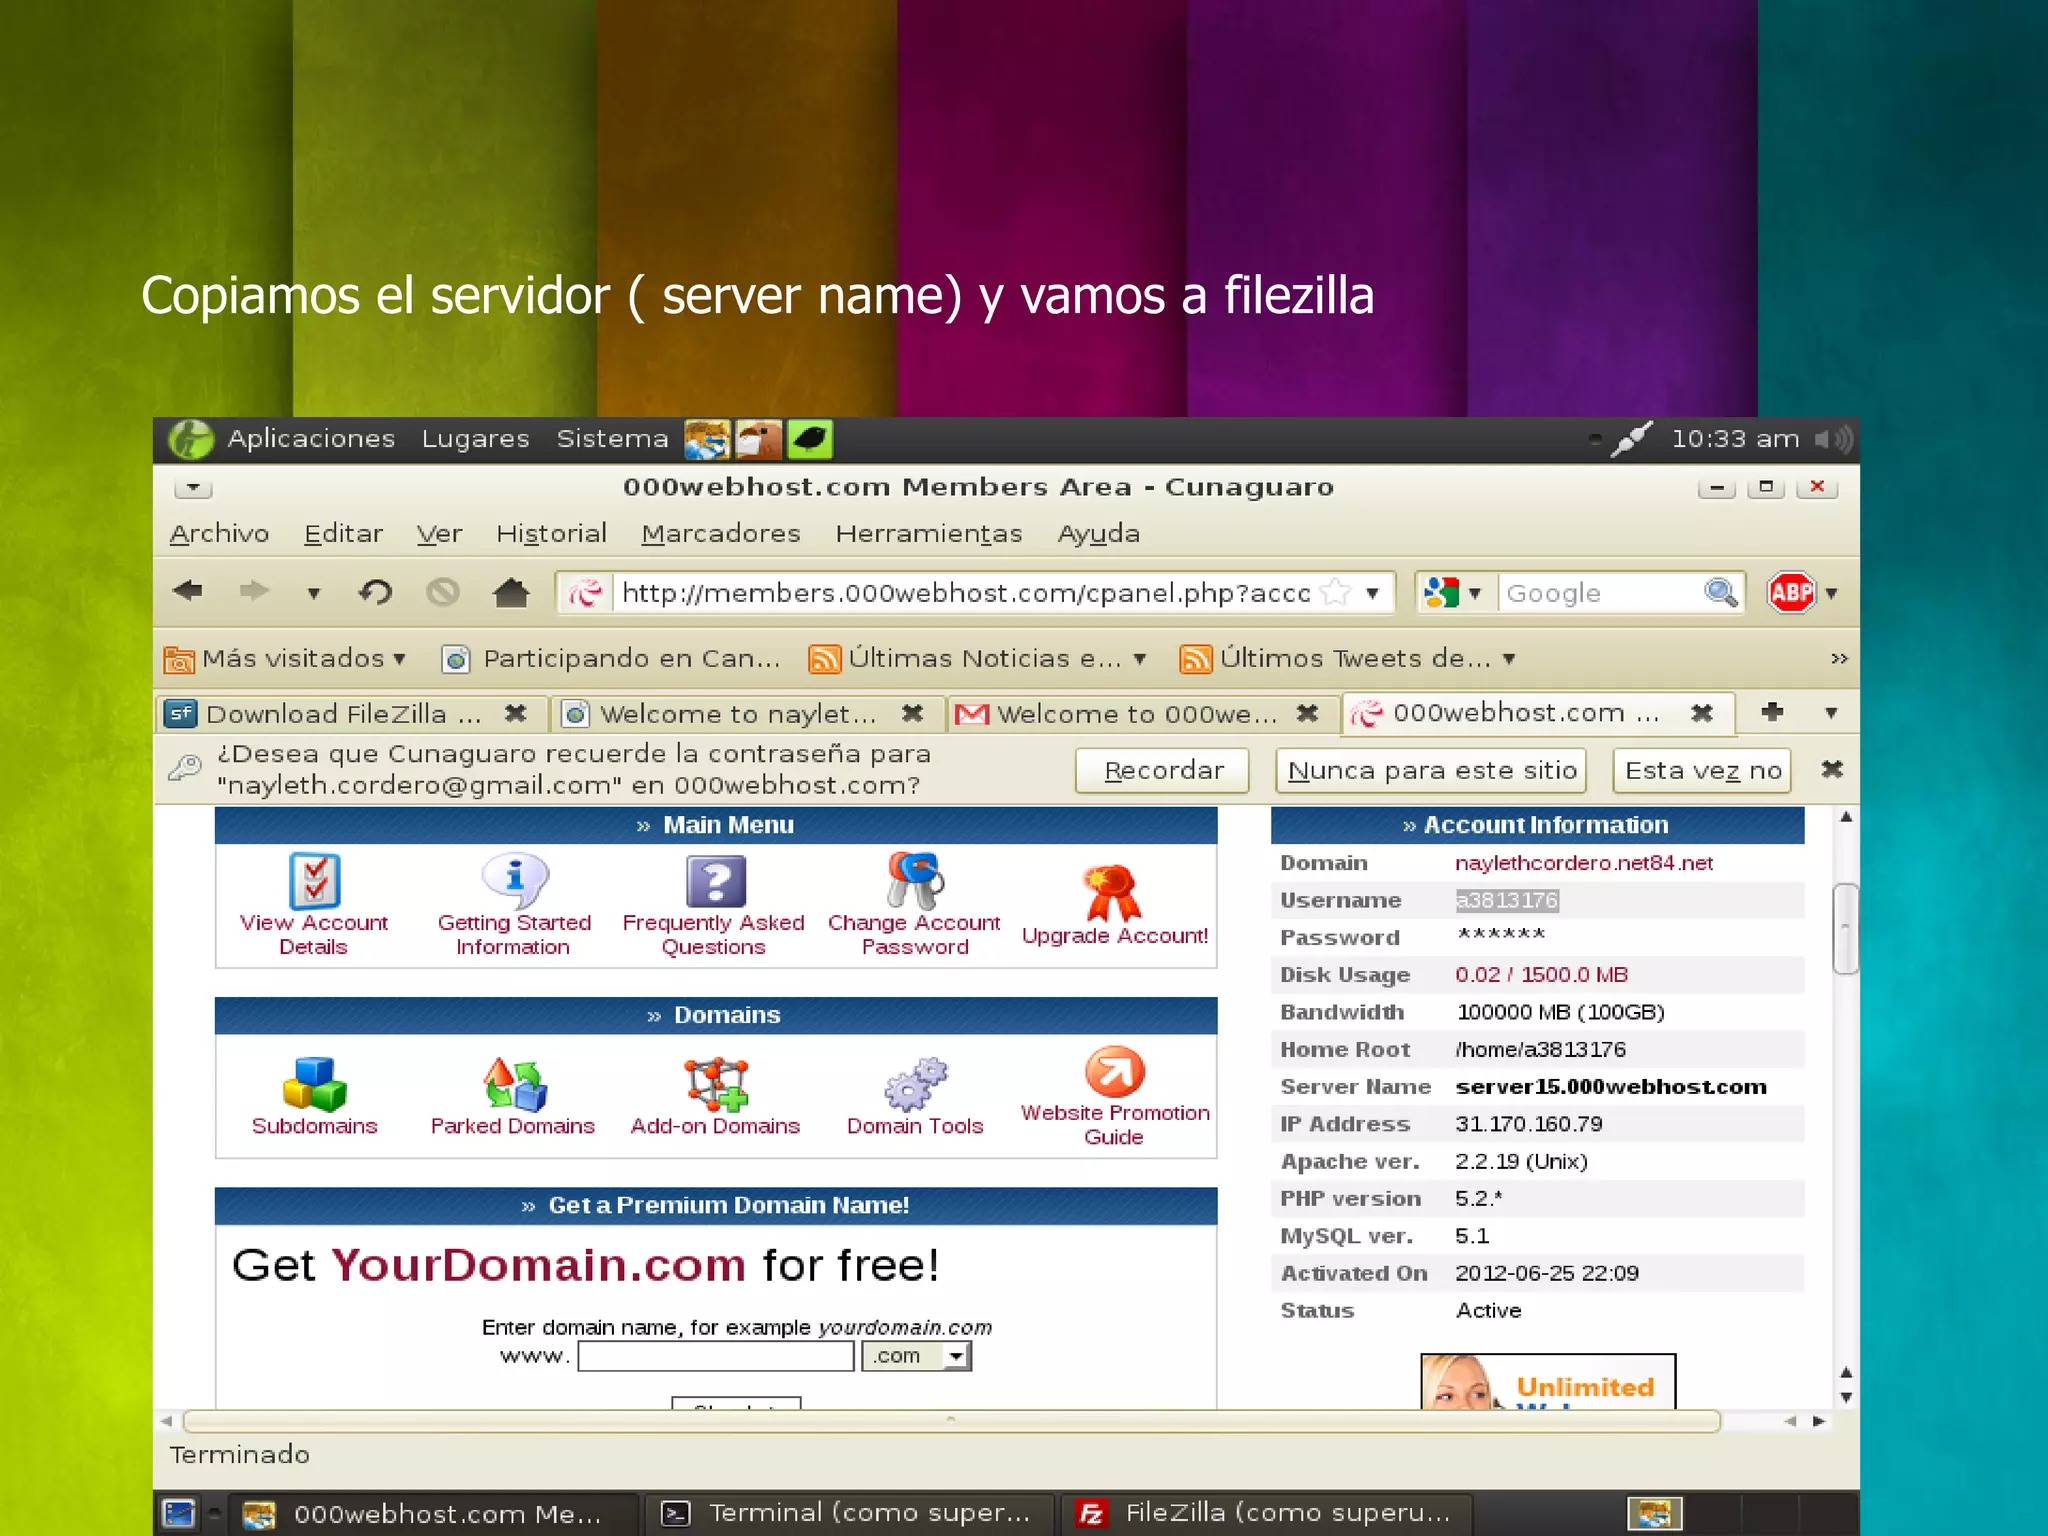
Task: Open Getting Started Information icon
Action: pos(514,881)
